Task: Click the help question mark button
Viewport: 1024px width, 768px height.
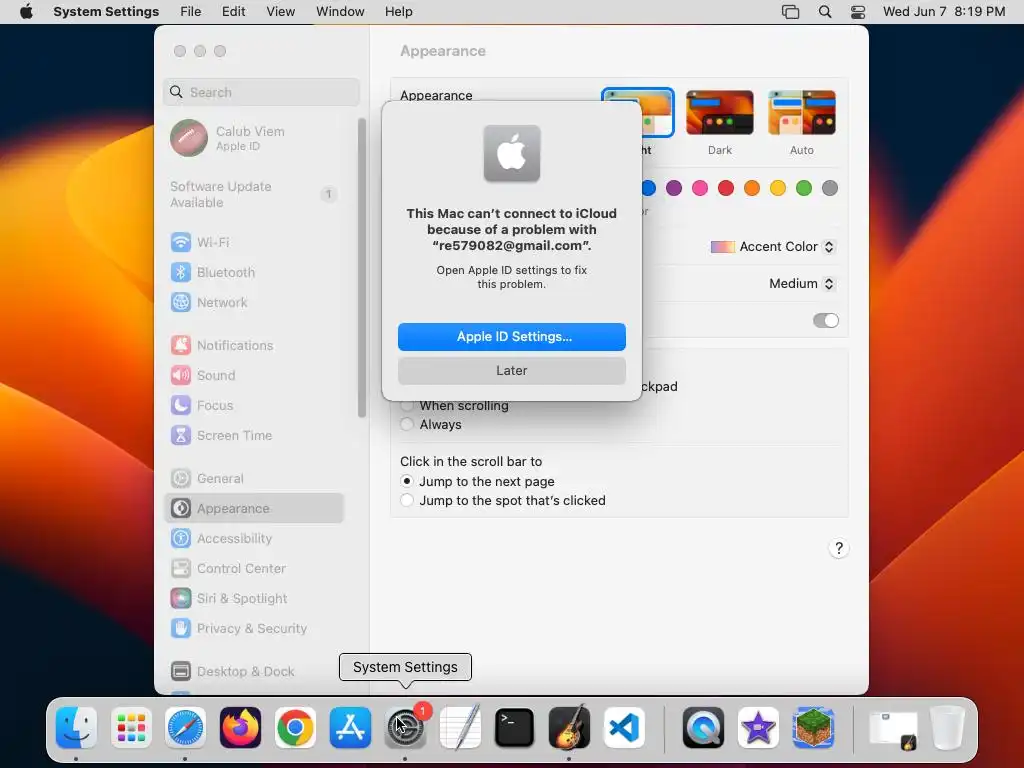Action: point(839,548)
